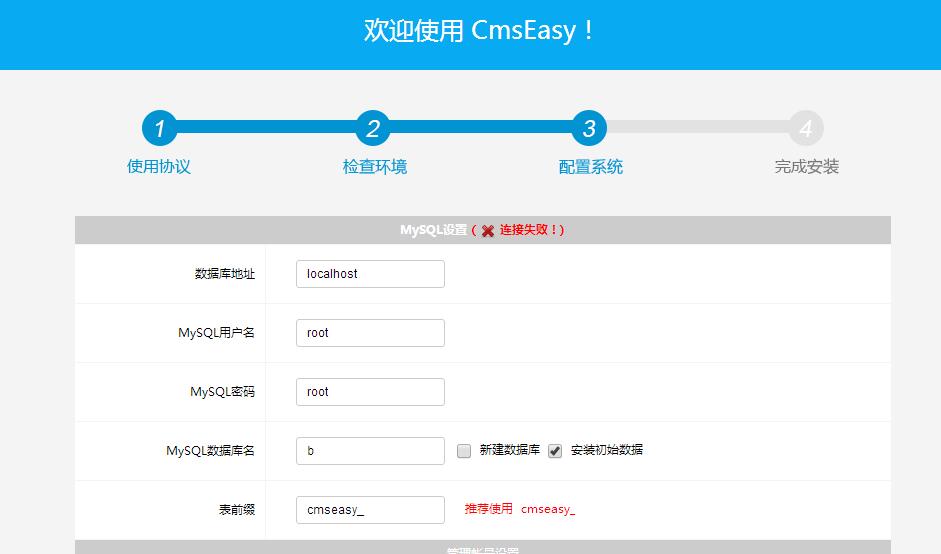
Task: Uncheck the 安装初始数据 checkbox
Action: coord(555,451)
